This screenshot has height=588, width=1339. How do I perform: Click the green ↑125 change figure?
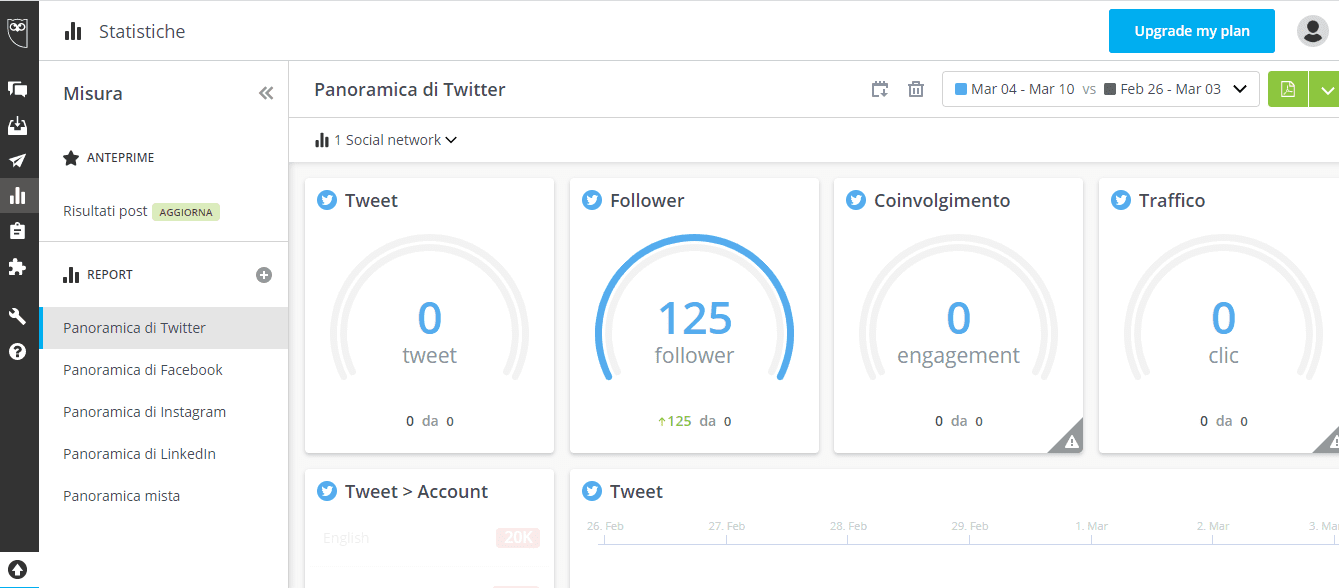tap(675, 421)
